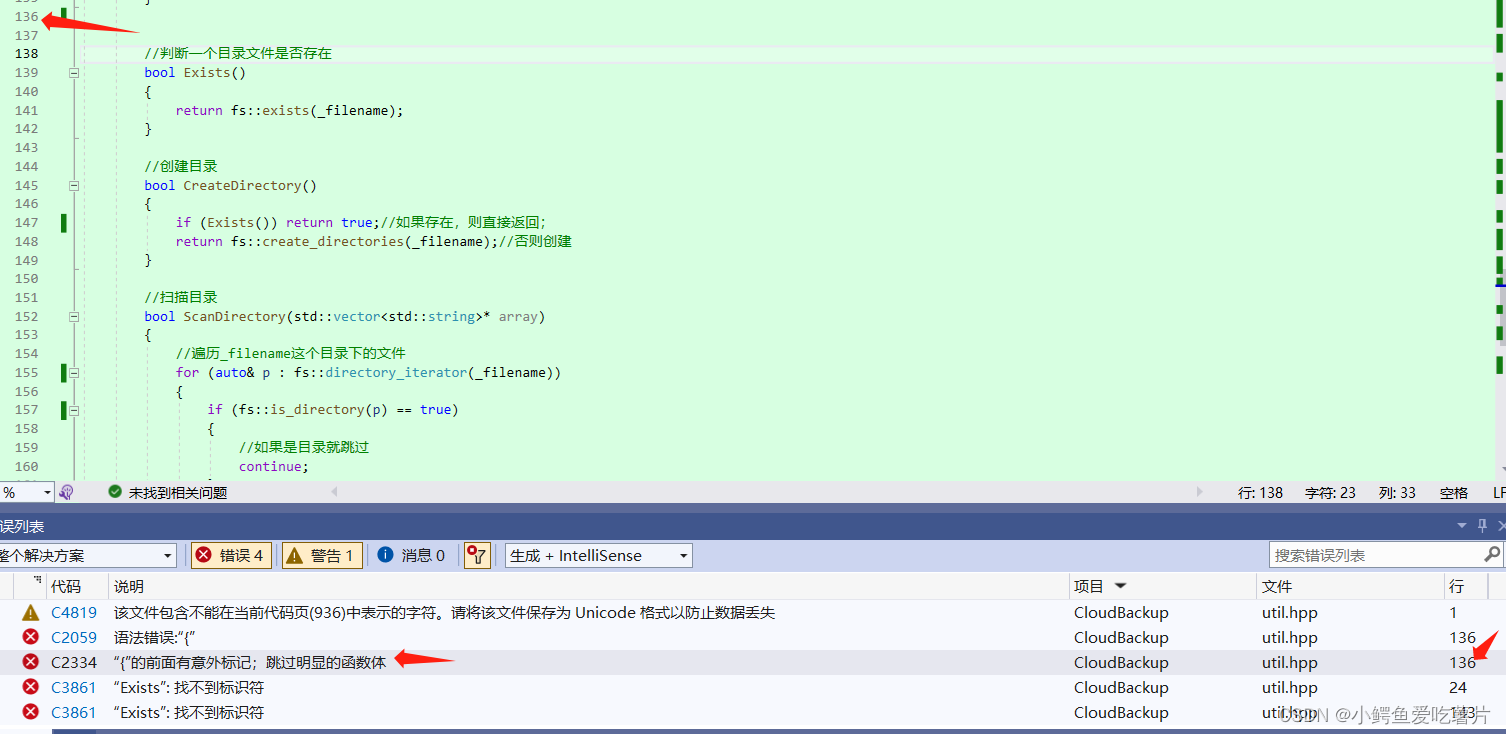Click the search magnifier in the error list search box
Screen dimensions: 1506x734
(1491, 554)
